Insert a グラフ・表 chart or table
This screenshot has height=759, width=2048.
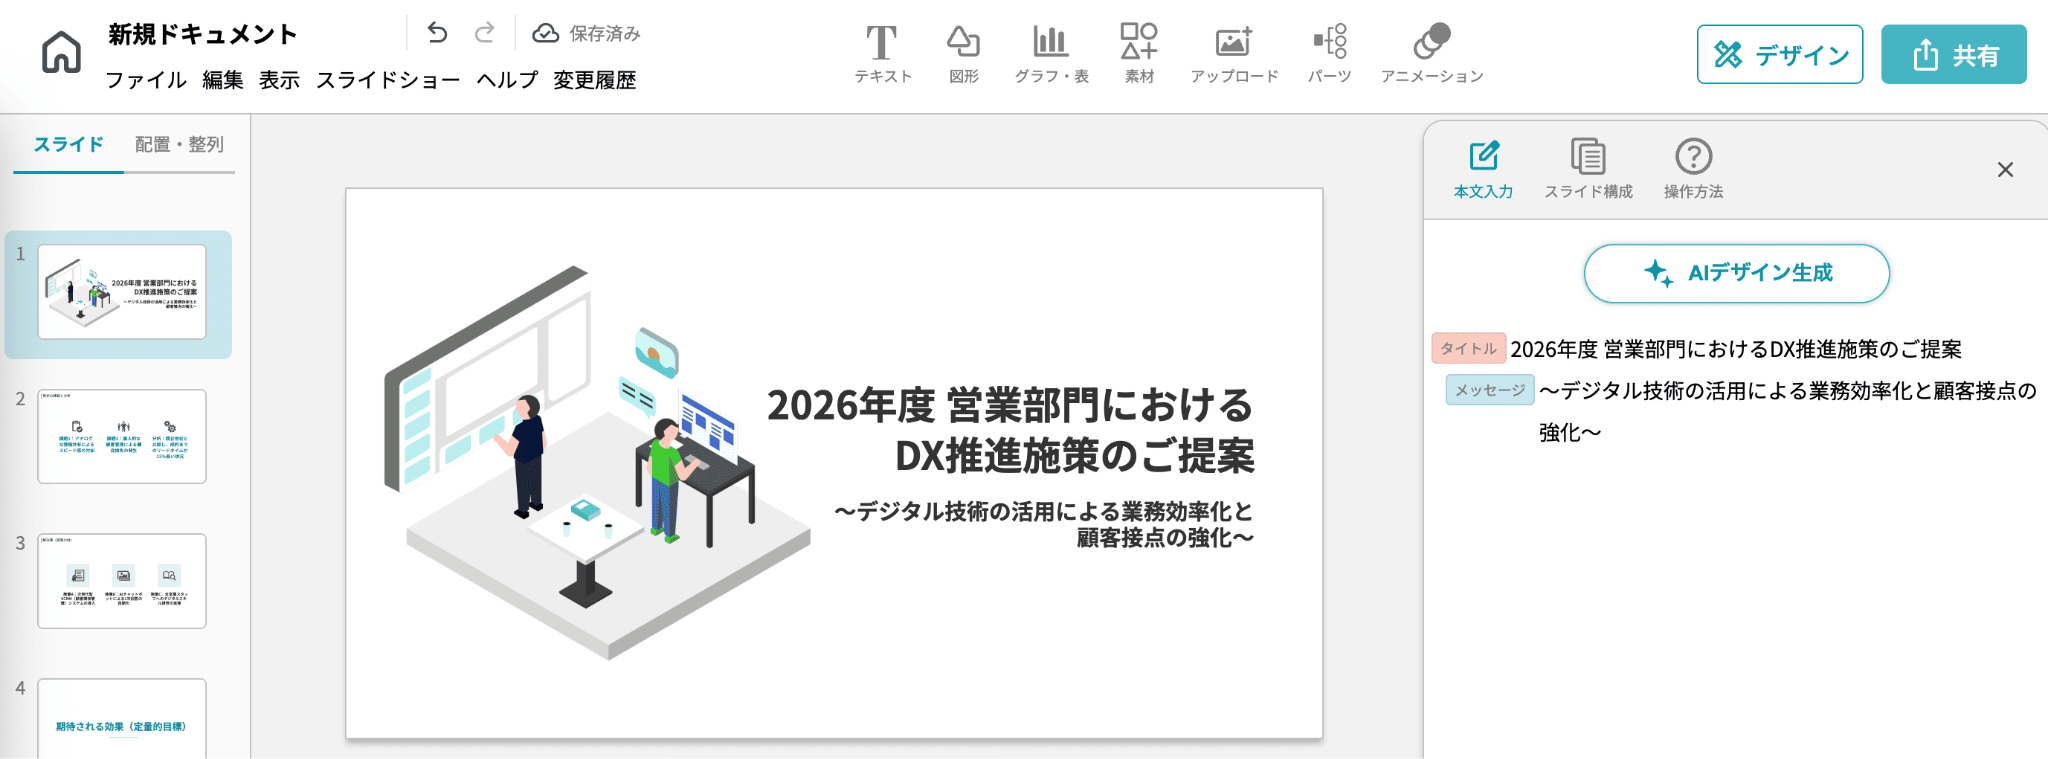1051,54
